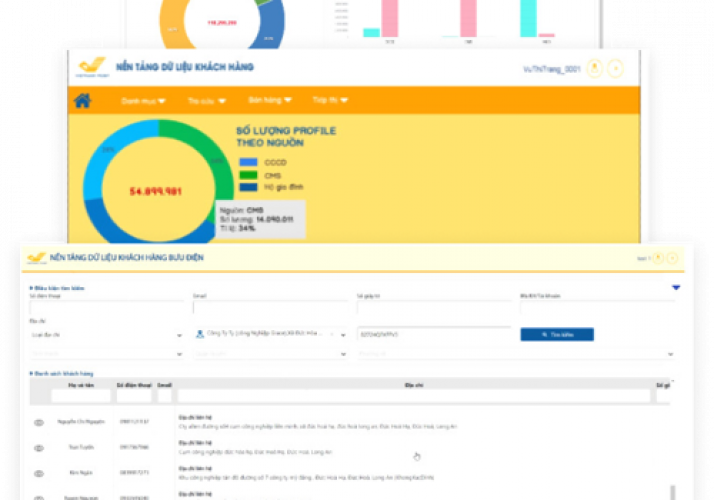
Task: Collapse the Danh sách khách hàng section
Action: pyautogui.click(x=61, y=373)
